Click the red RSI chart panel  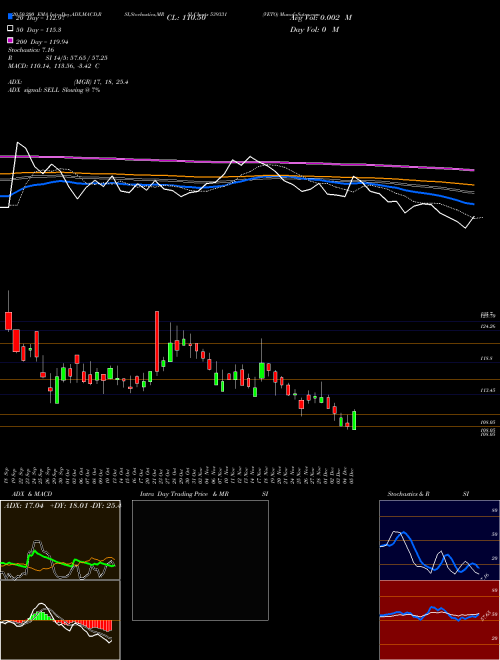(x=439, y=620)
